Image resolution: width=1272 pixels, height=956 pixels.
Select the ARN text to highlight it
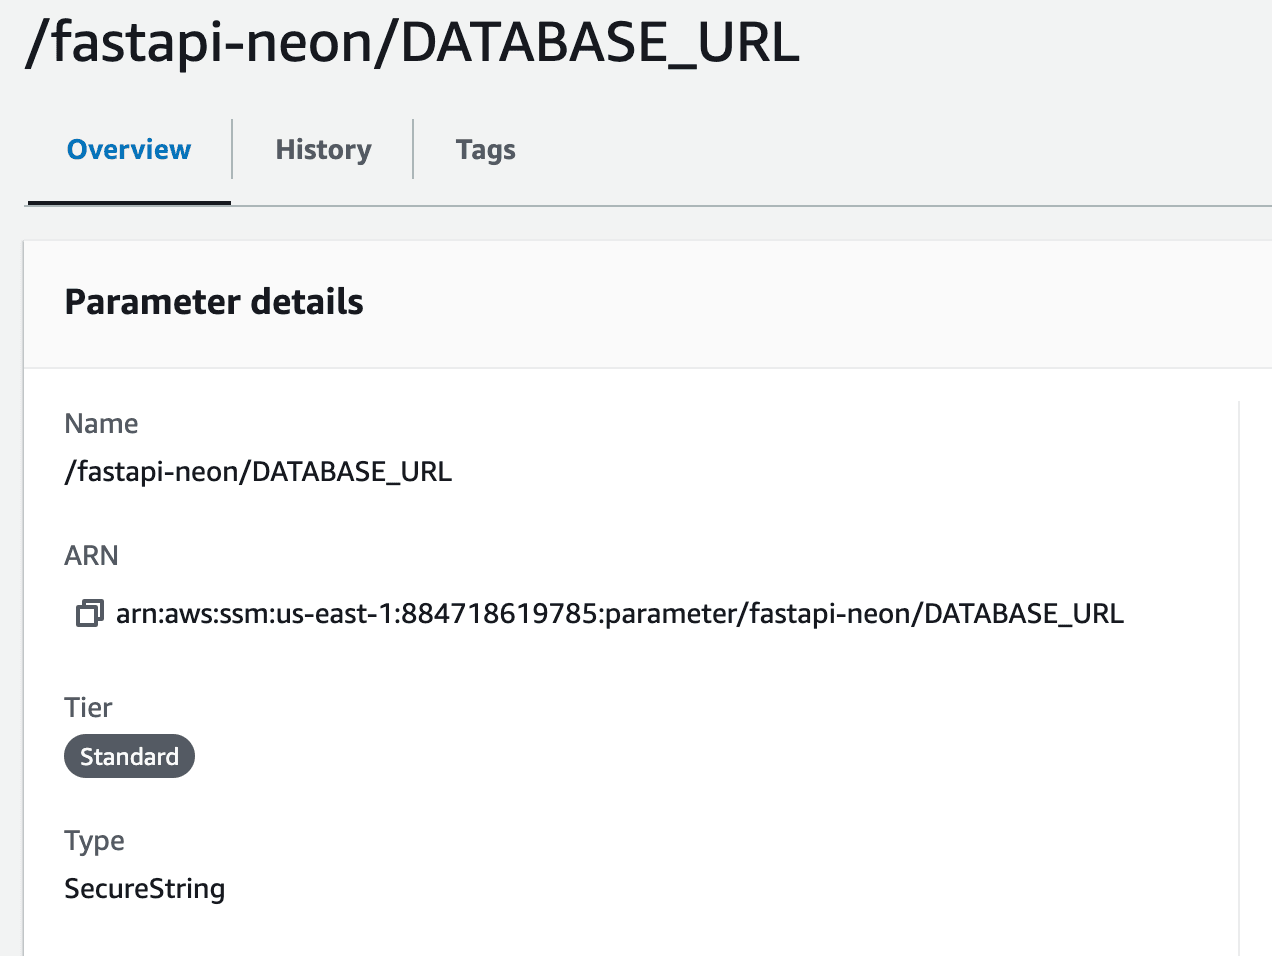click(x=620, y=613)
